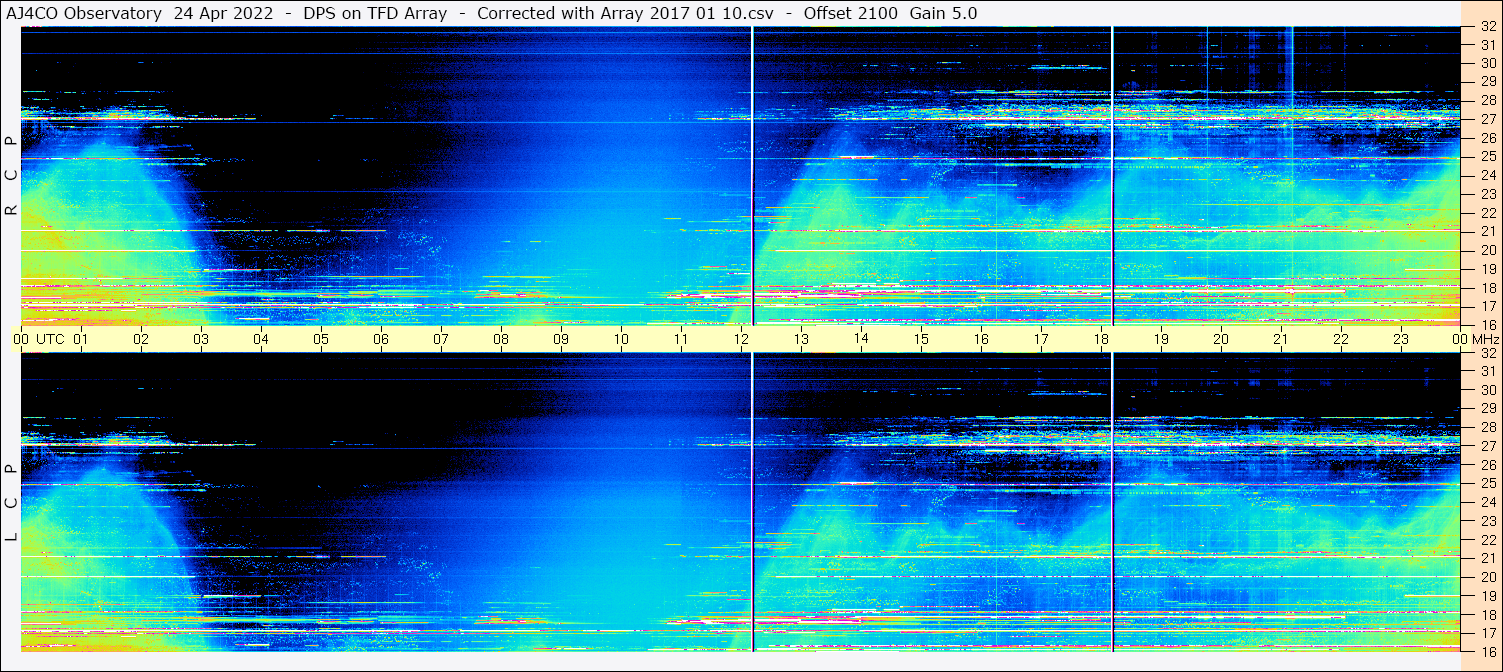
Task: Select hour 18 on the UTC time axis
Action: click(x=1101, y=339)
